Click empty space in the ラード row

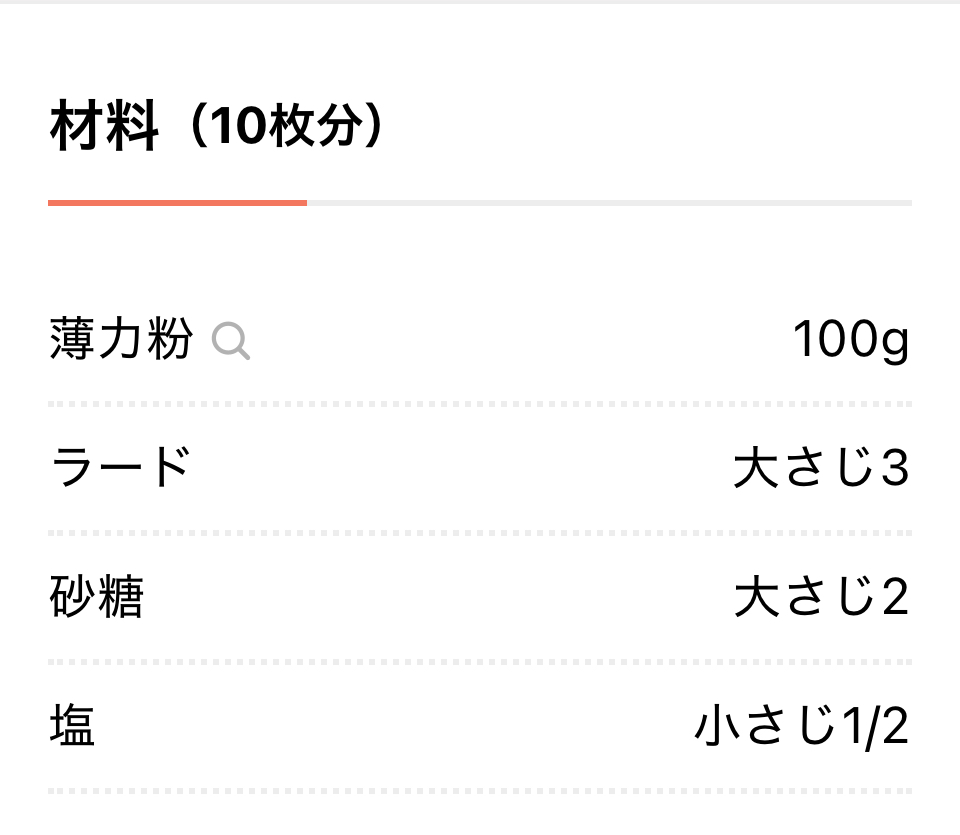tap(459, 467)
